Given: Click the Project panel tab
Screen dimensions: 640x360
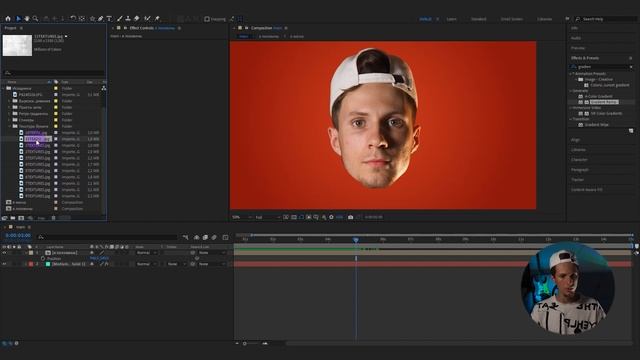Looking at the screenshot, I should (10, 28).
